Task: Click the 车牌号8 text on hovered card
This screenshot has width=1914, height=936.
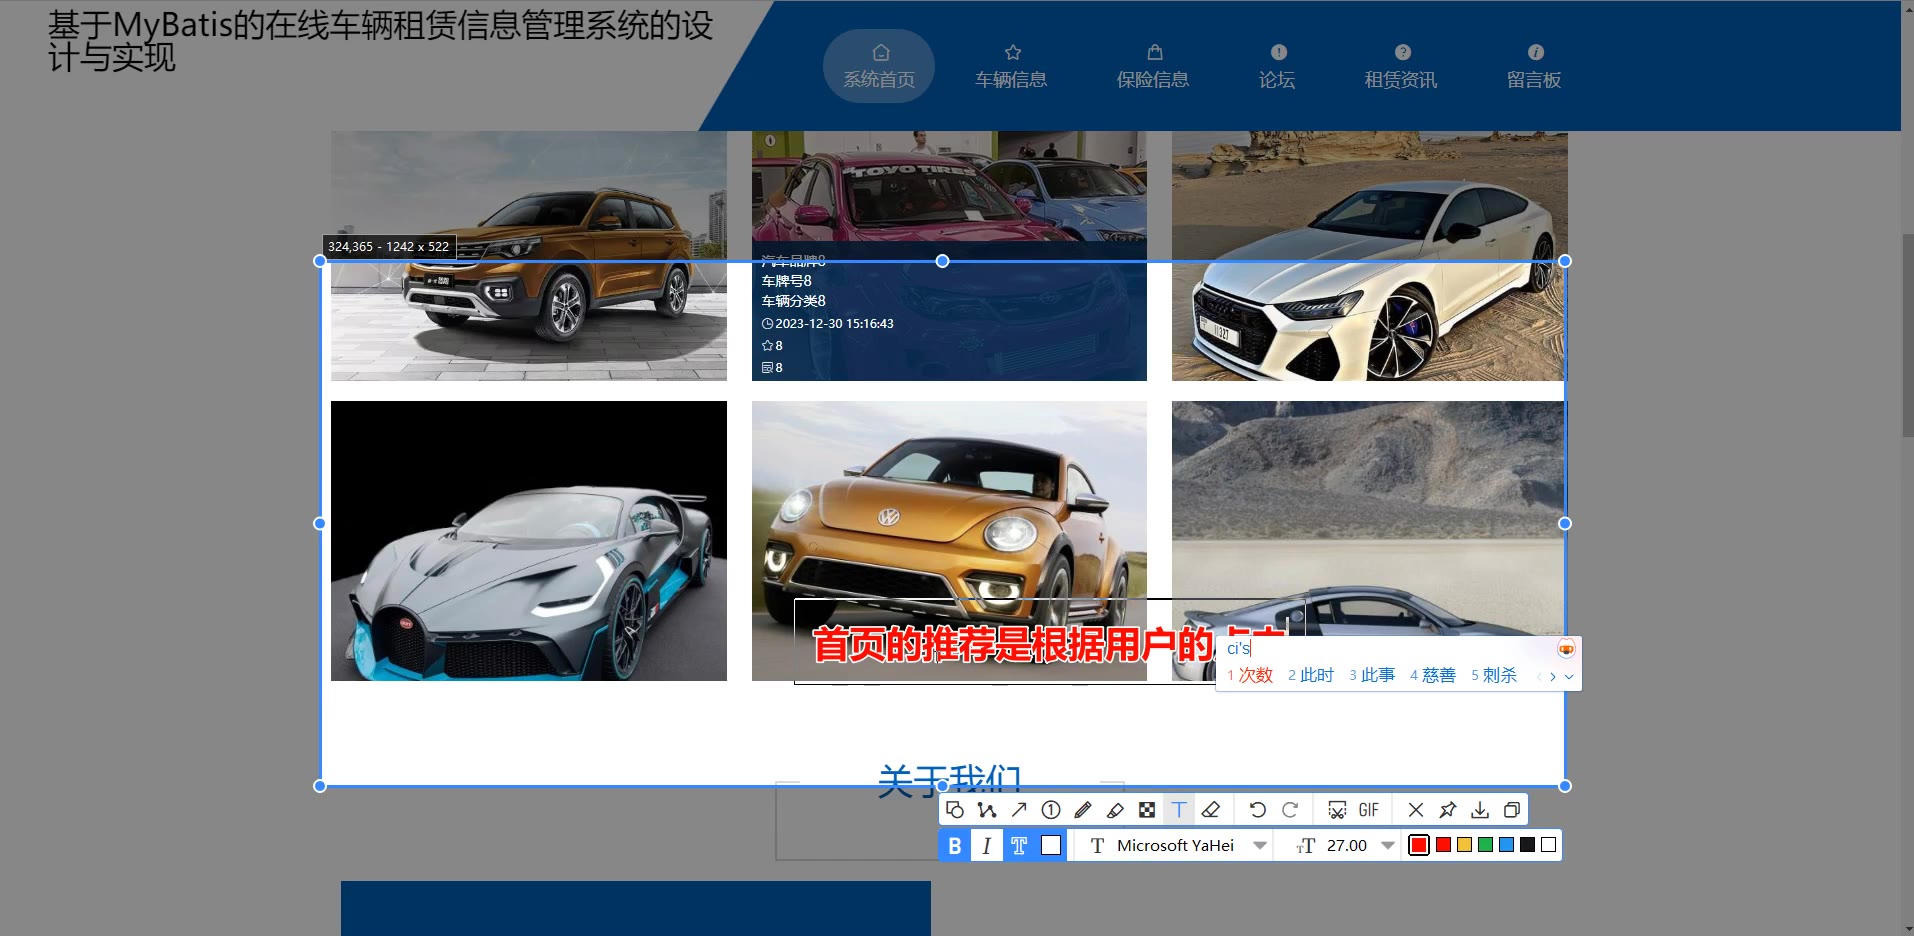Action: [787, 281]
